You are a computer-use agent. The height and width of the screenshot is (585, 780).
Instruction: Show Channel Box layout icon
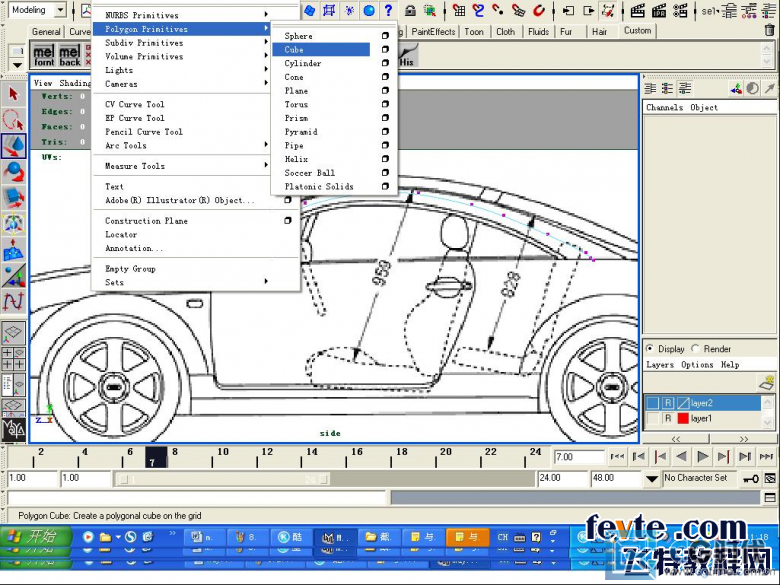coord(649,89)
